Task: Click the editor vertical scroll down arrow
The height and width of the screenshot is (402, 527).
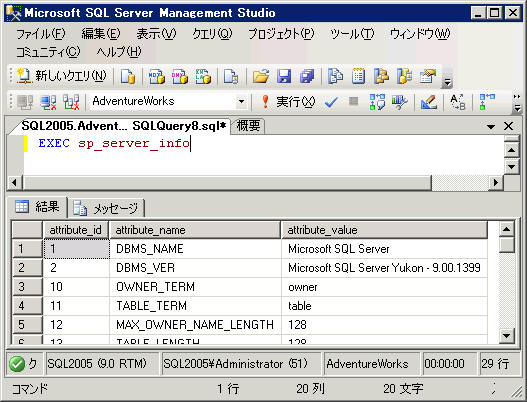Action: tap(511, 166)
